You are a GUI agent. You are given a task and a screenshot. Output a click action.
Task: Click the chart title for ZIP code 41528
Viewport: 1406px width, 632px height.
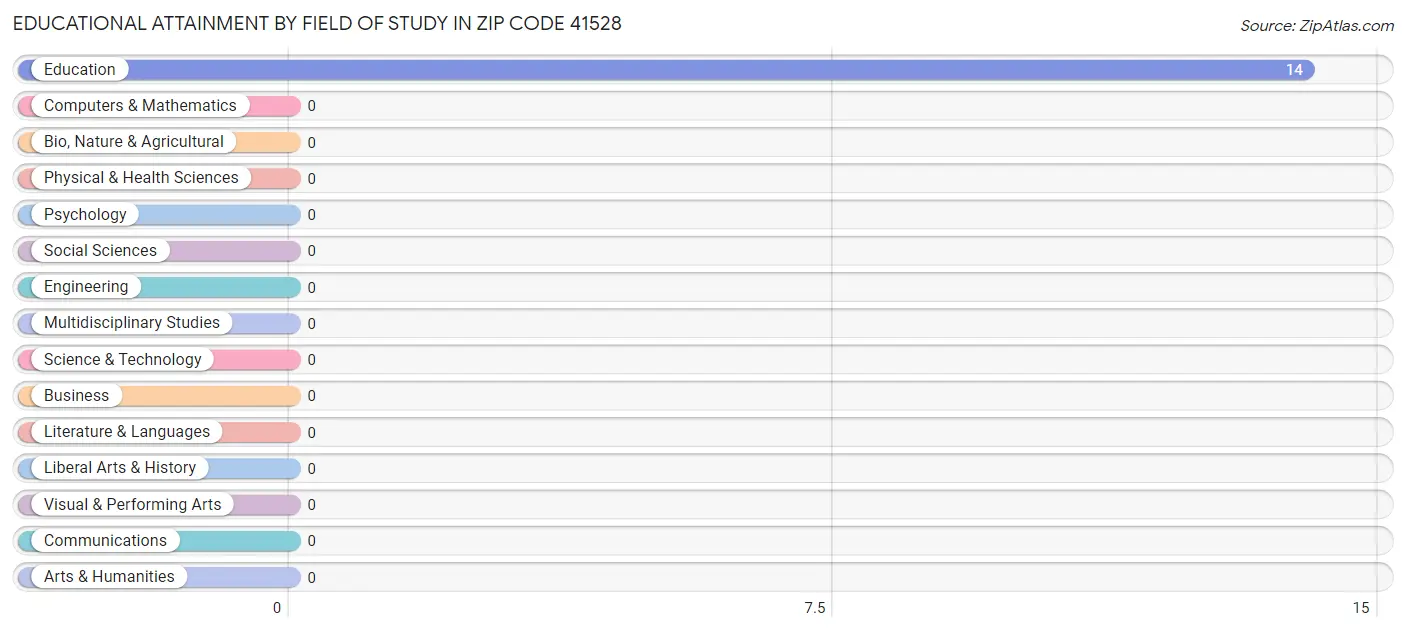[317, 23]
